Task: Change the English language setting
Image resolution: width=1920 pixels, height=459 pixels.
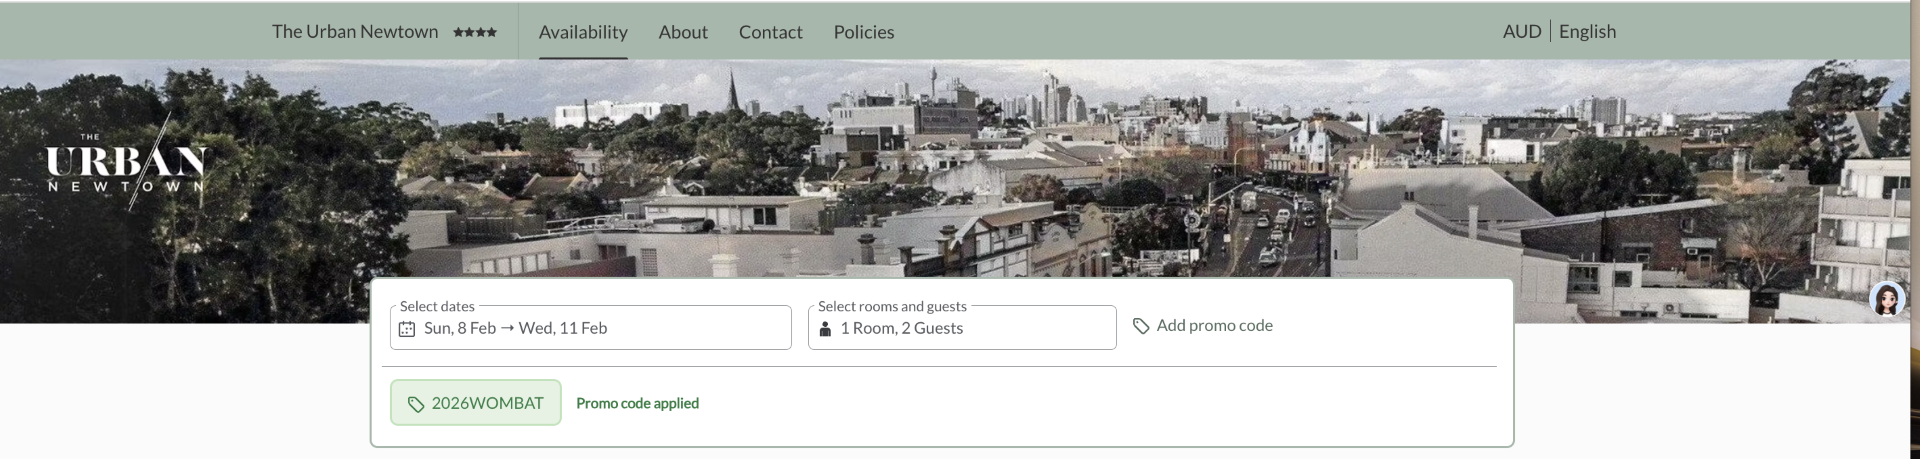Action: click(1587, 31)
